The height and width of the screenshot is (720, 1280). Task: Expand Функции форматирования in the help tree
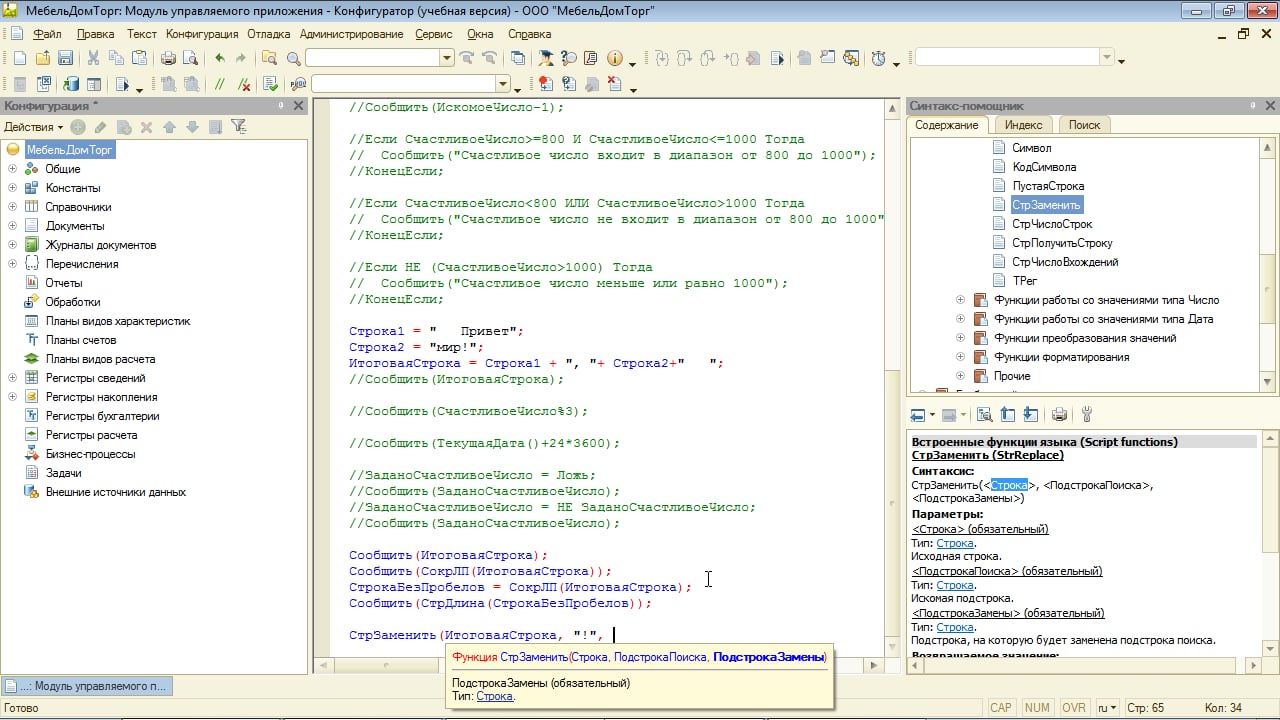click(960, 357)
